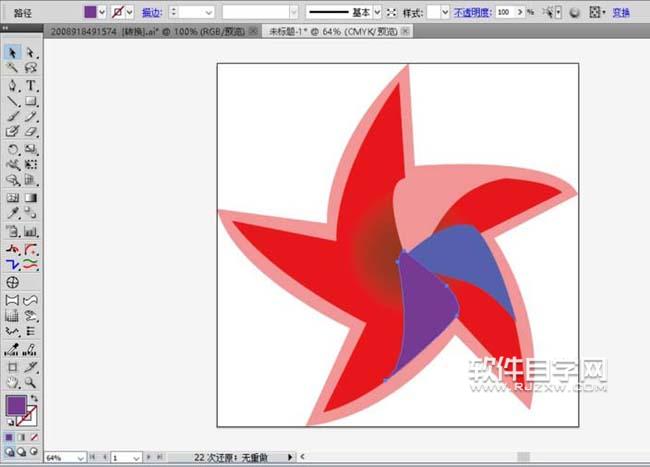Image resolution: width=650 pixels, height=467 pixels.
Task: Click the fill color swatch in control bar
Action: pos(90,12)
